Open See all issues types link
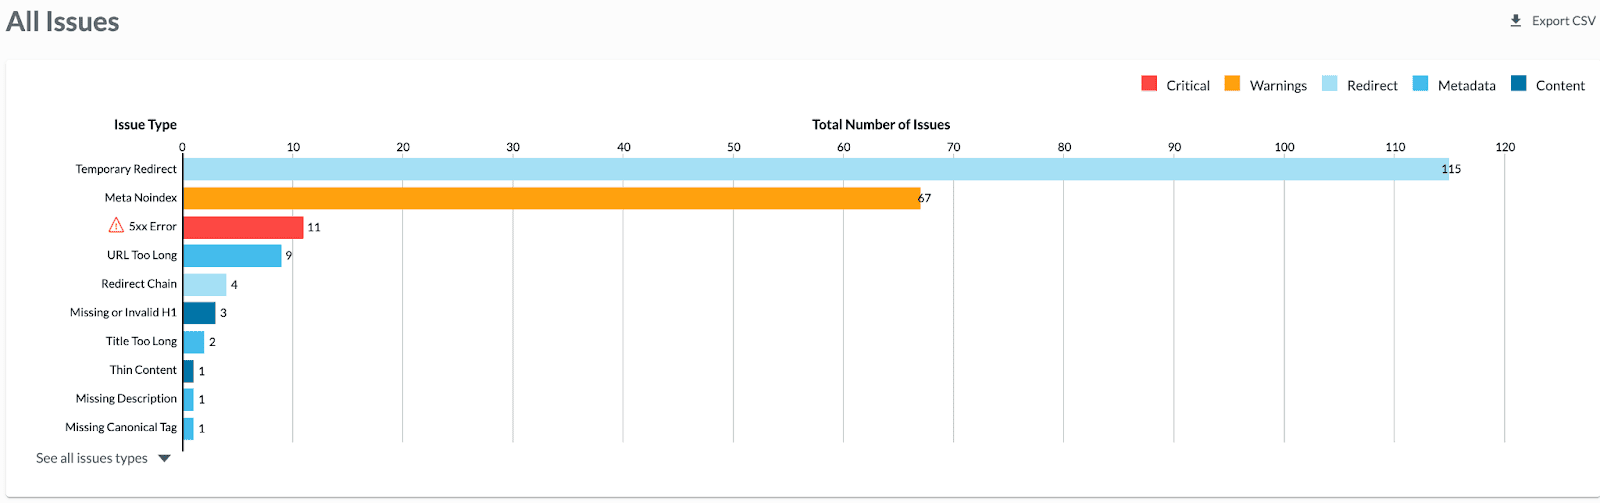 [x=92, y=459]
